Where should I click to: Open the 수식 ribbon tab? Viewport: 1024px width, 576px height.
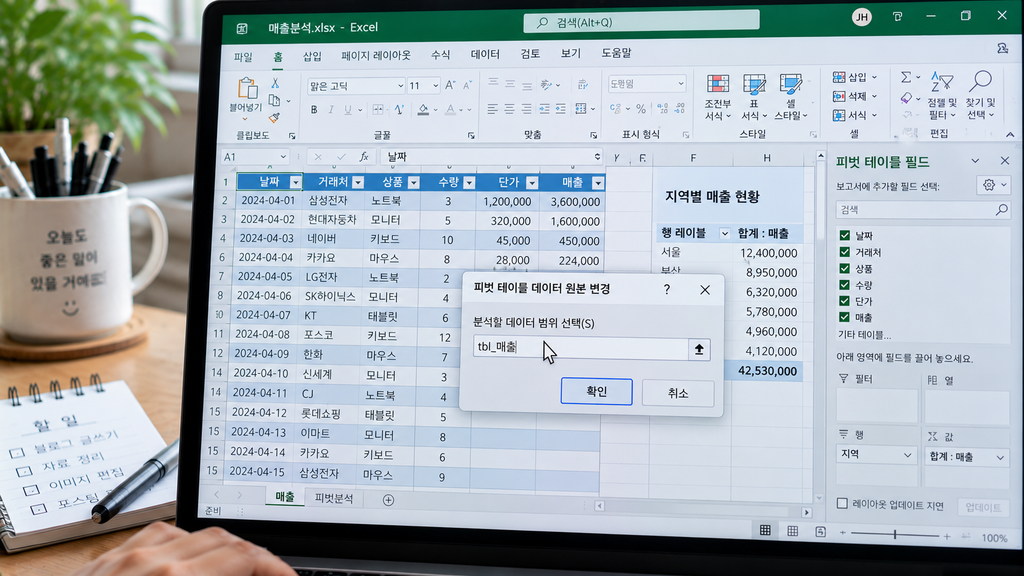pyautogui.click(x=441, y=55)
